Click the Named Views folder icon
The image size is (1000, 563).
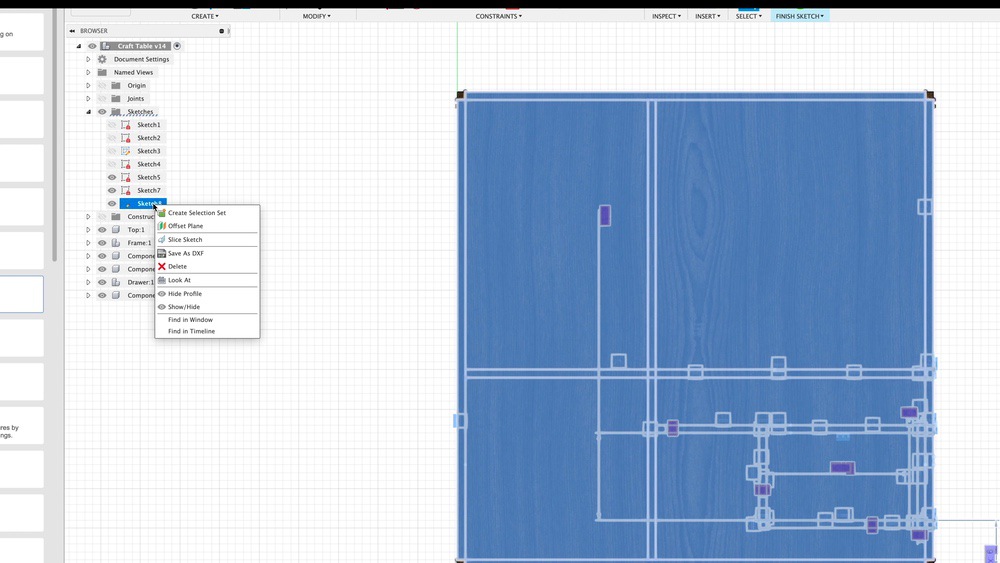point(102,72)
